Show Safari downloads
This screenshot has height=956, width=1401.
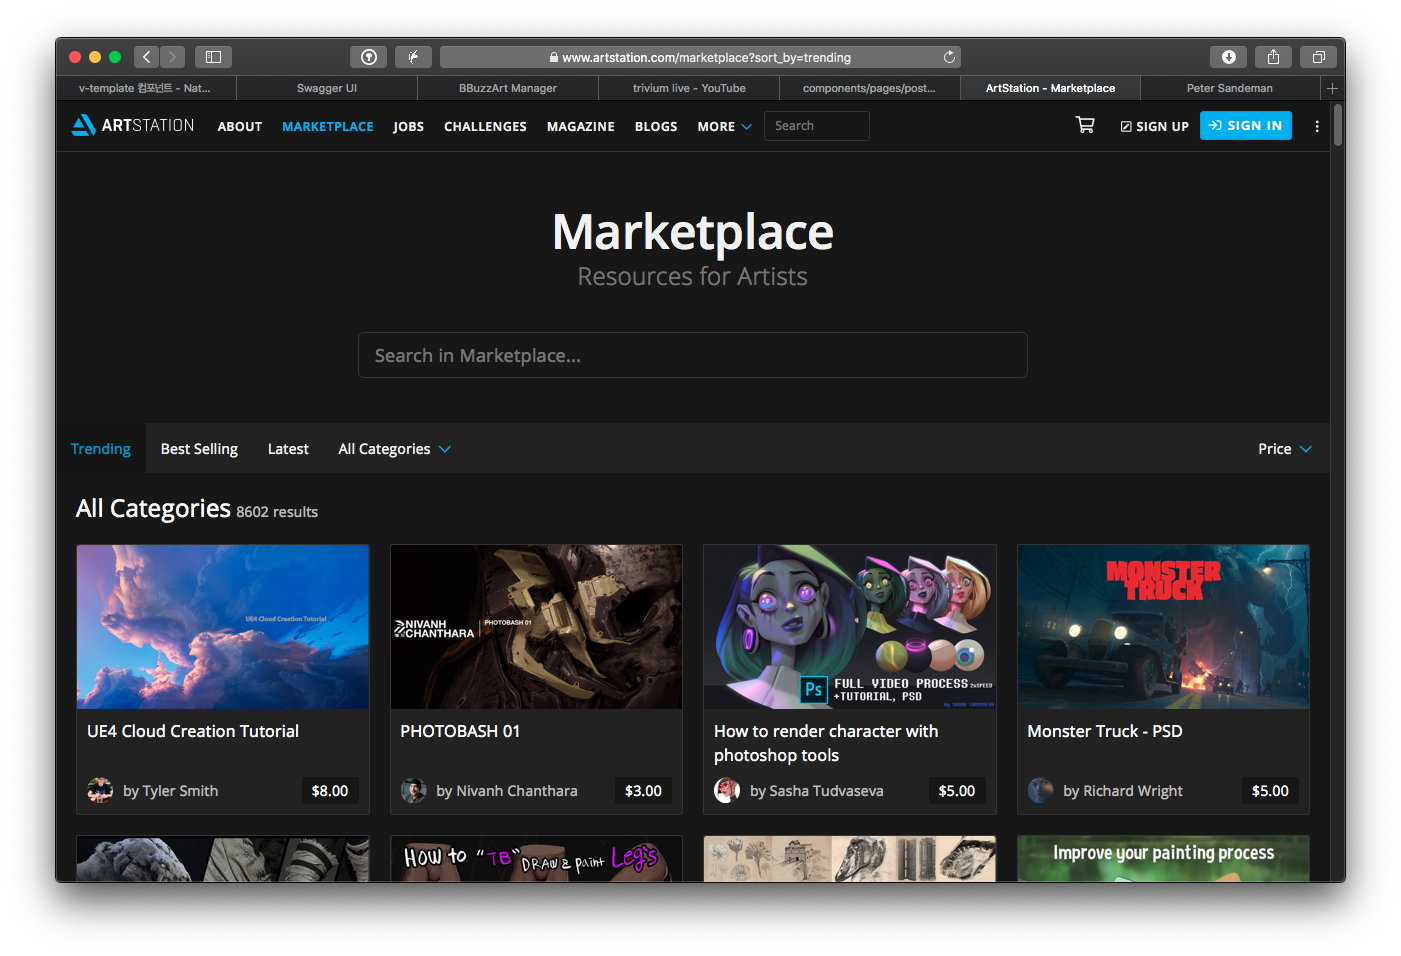click(1228, 57)
